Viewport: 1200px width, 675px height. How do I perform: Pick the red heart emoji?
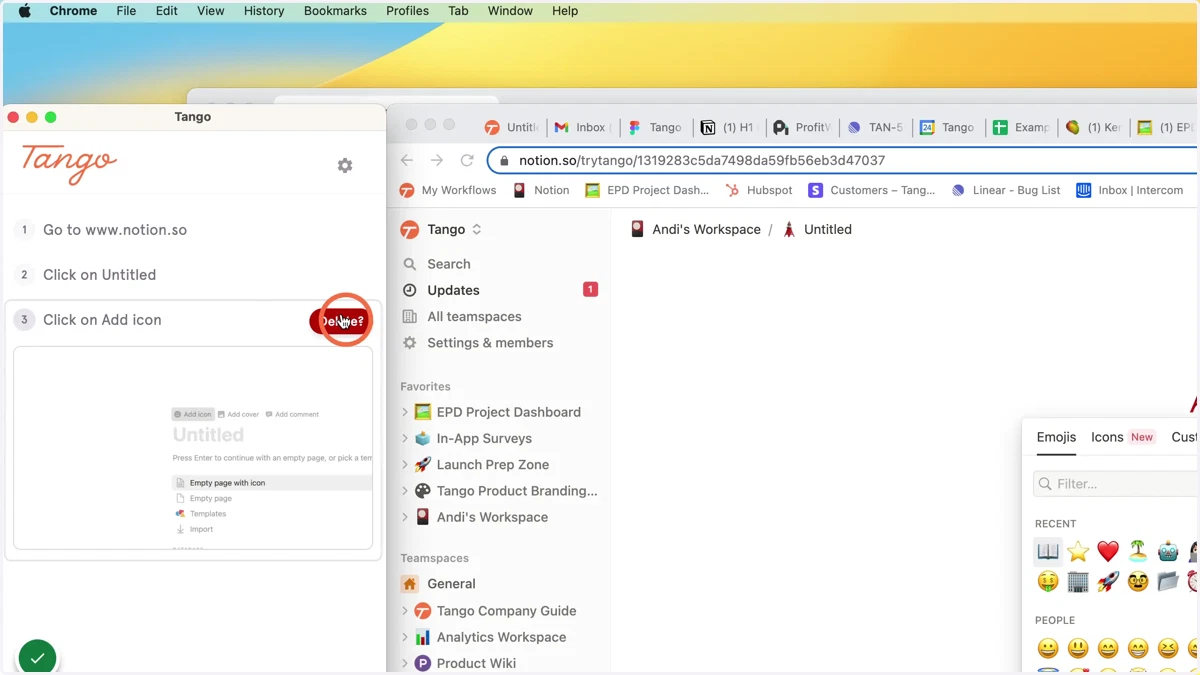pos(1108,551)
